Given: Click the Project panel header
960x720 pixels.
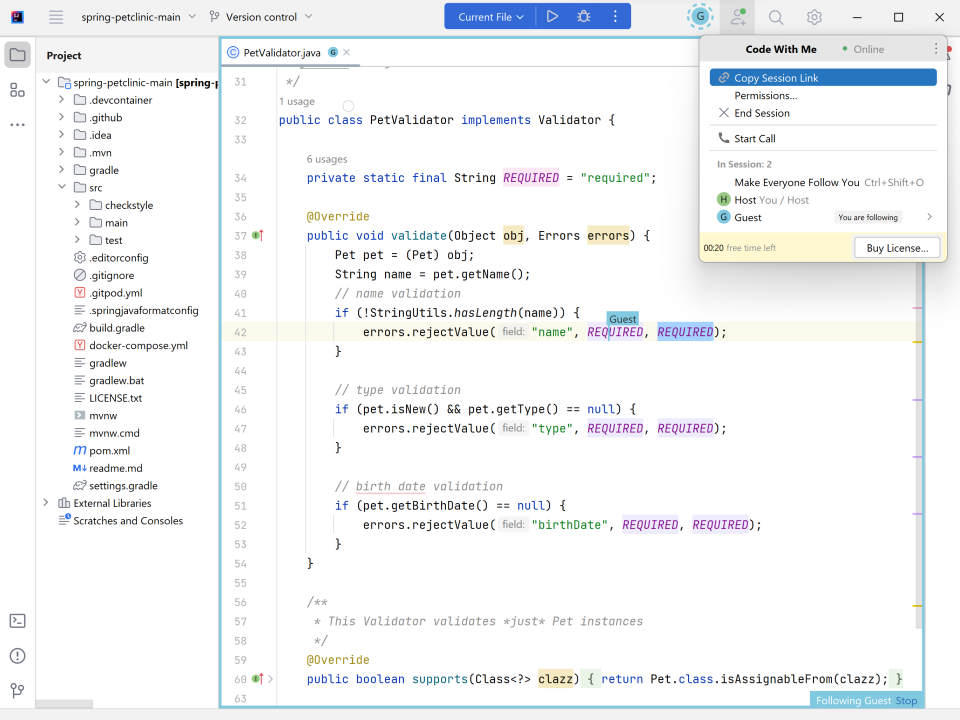Looking at the screenshot, I should pos(64,55).
